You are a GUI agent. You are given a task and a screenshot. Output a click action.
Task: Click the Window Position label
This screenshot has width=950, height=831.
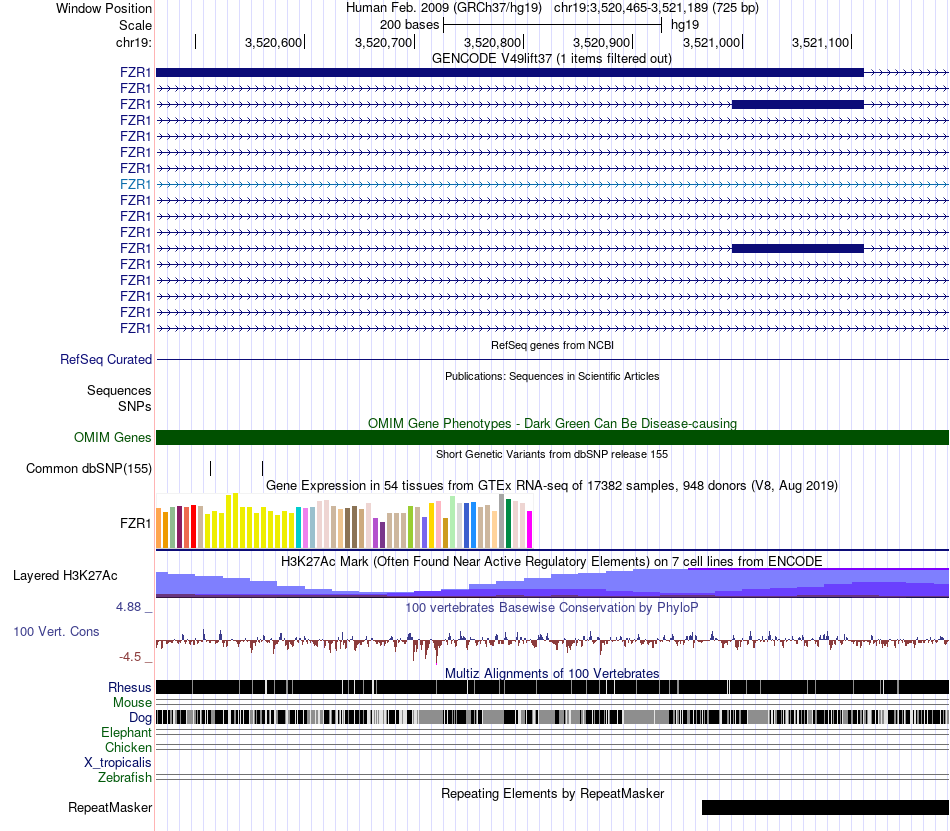click(x=104, y=8)
